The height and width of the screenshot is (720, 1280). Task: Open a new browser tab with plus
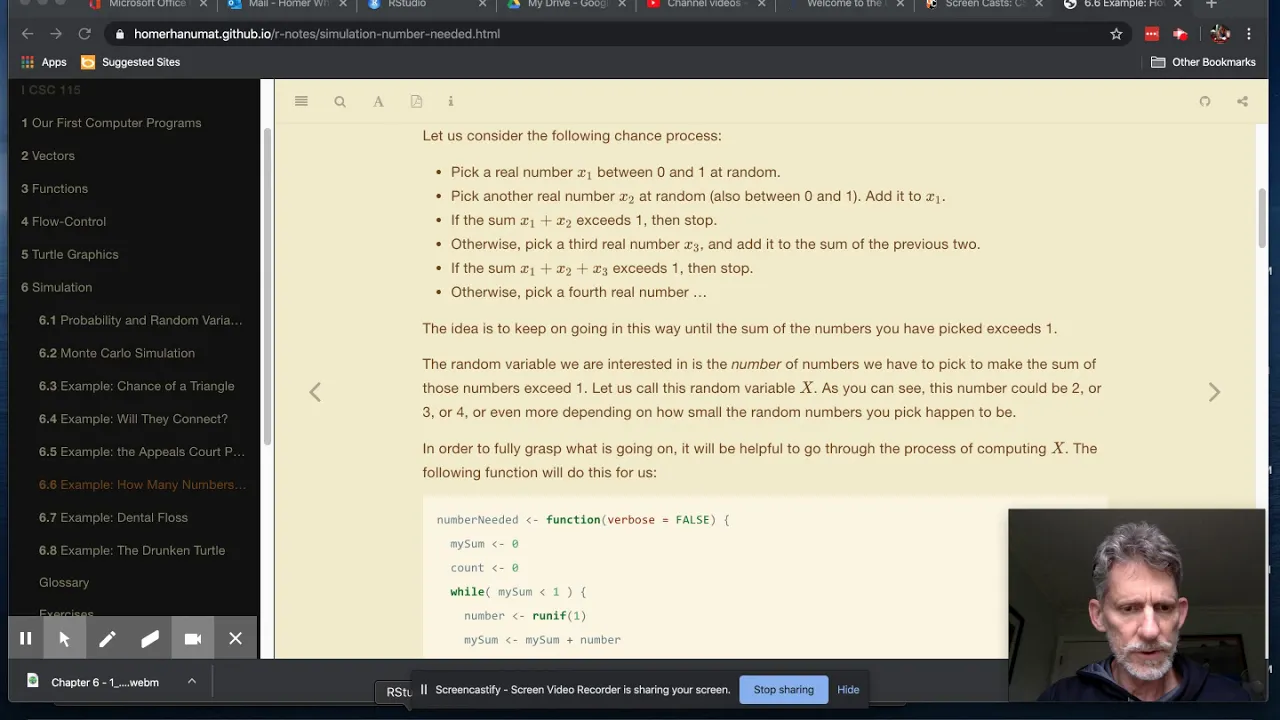pos(1211,4)
